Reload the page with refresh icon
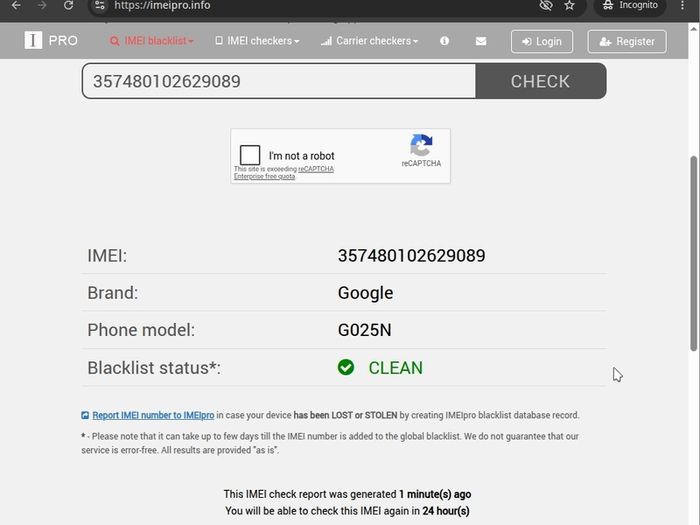Screen dimensions: 700x525 [68, 5]
